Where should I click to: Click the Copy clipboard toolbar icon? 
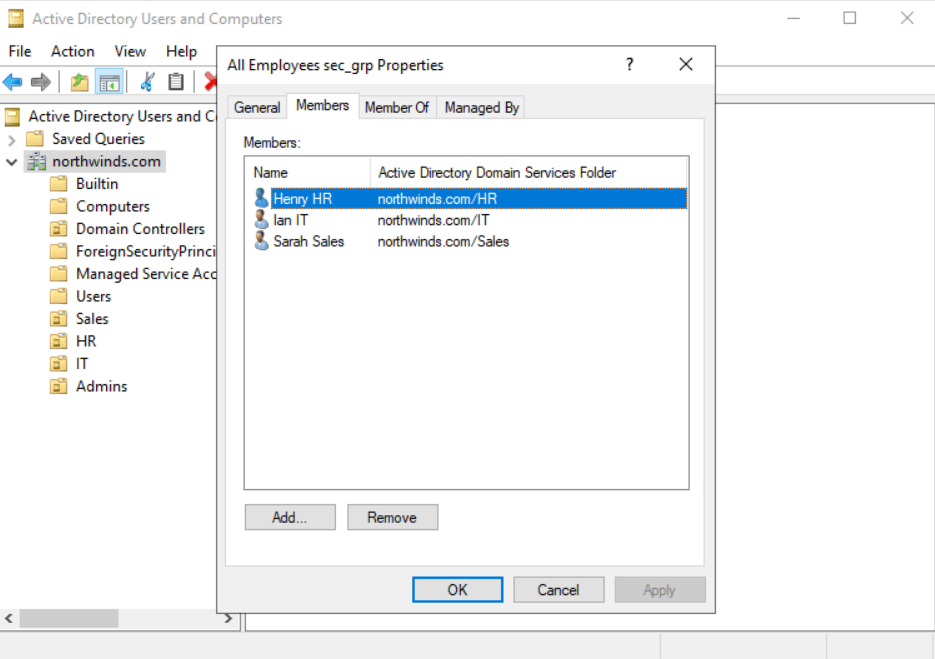(176, 82)
